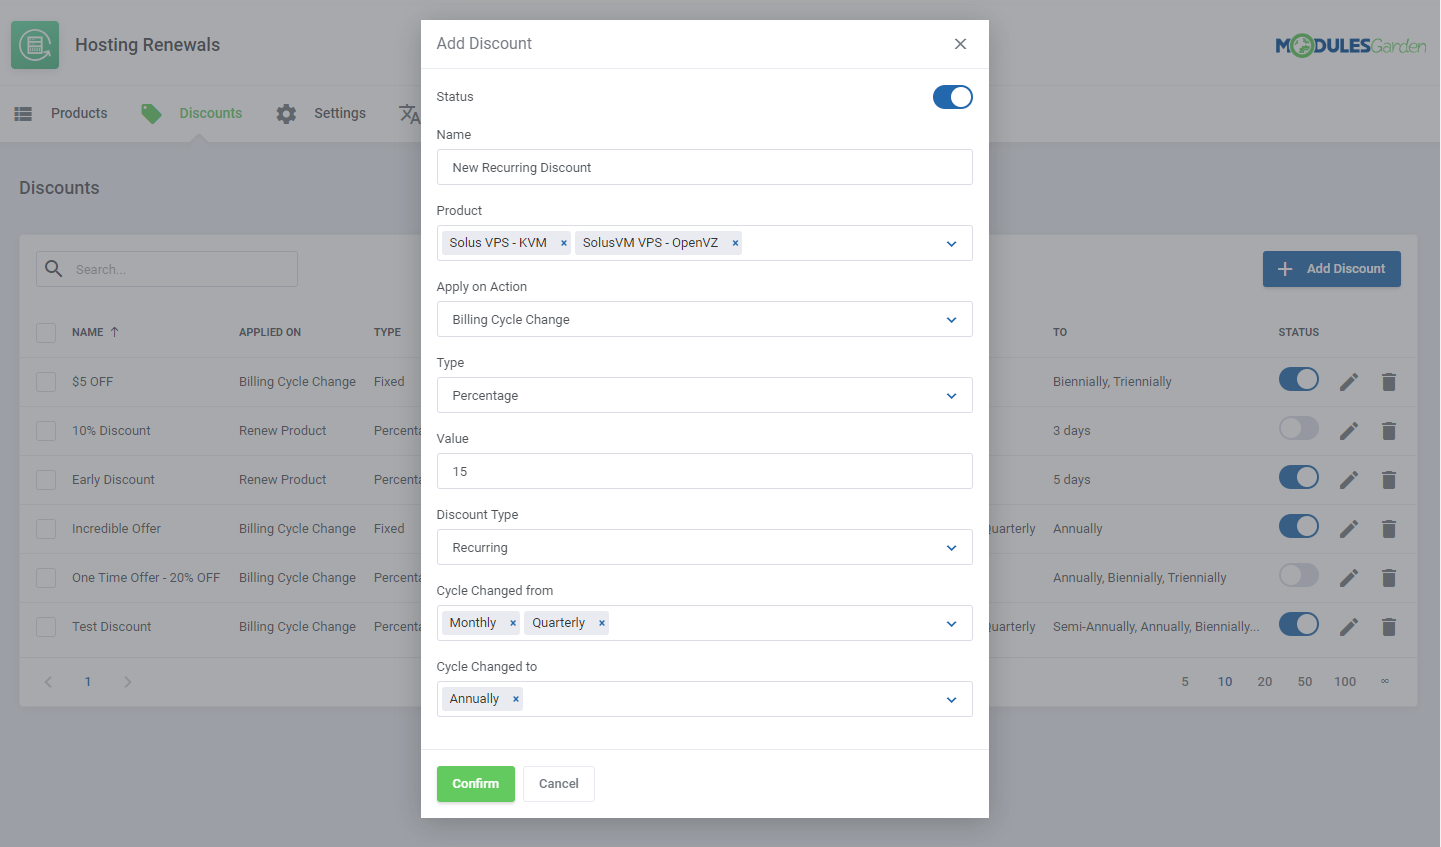Enable the 10% Discount status switch

click(x=1299, y=429)
